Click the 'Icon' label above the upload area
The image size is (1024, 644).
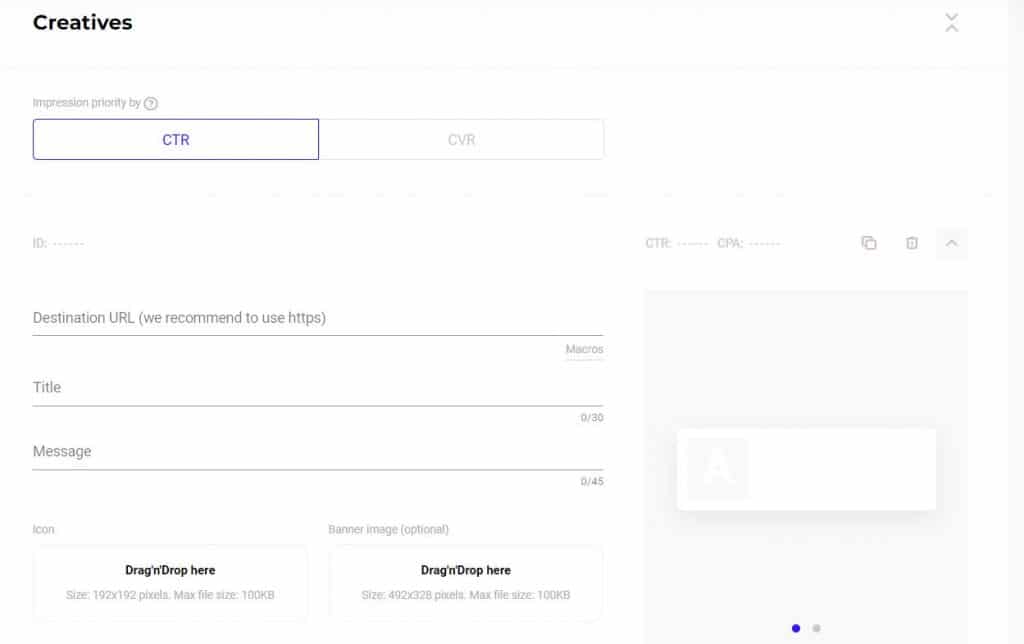tap(43, 529)
